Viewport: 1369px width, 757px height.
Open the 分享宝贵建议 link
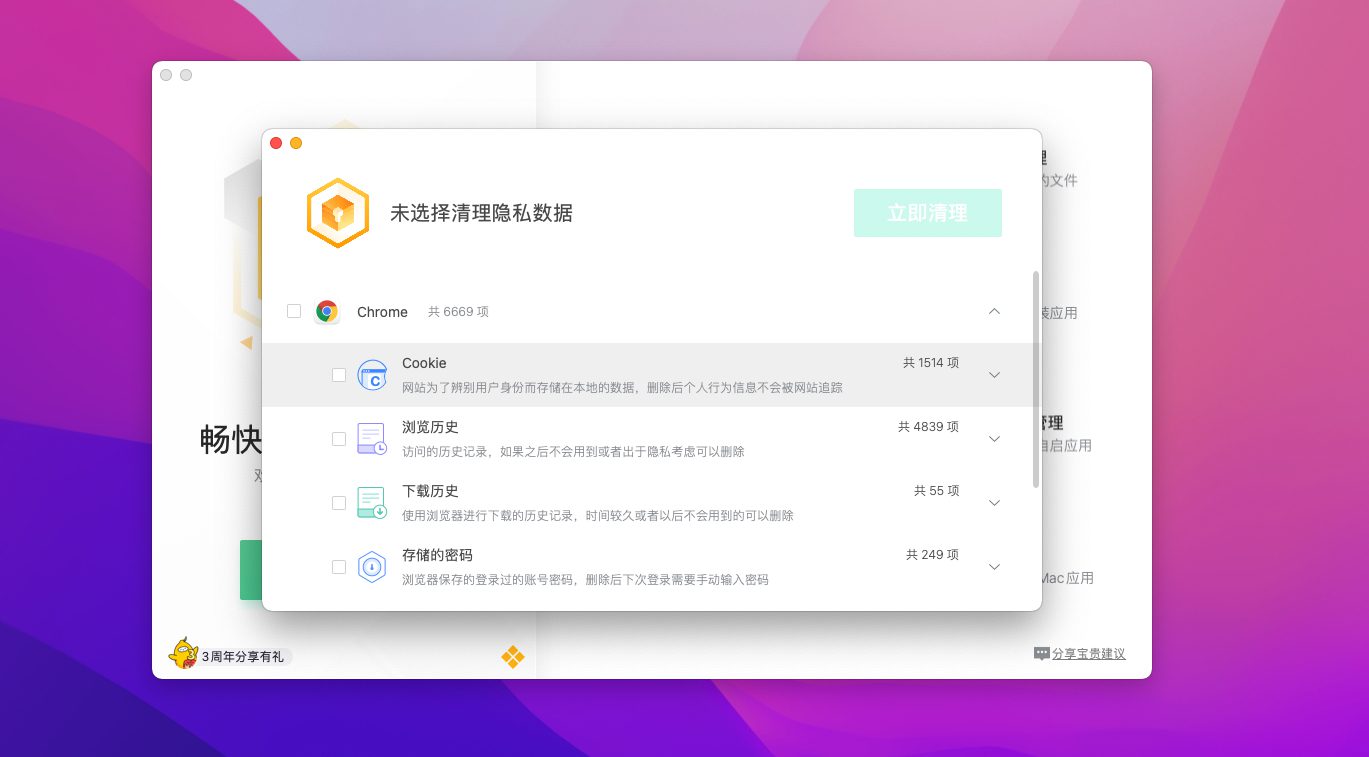point(1088,654)
